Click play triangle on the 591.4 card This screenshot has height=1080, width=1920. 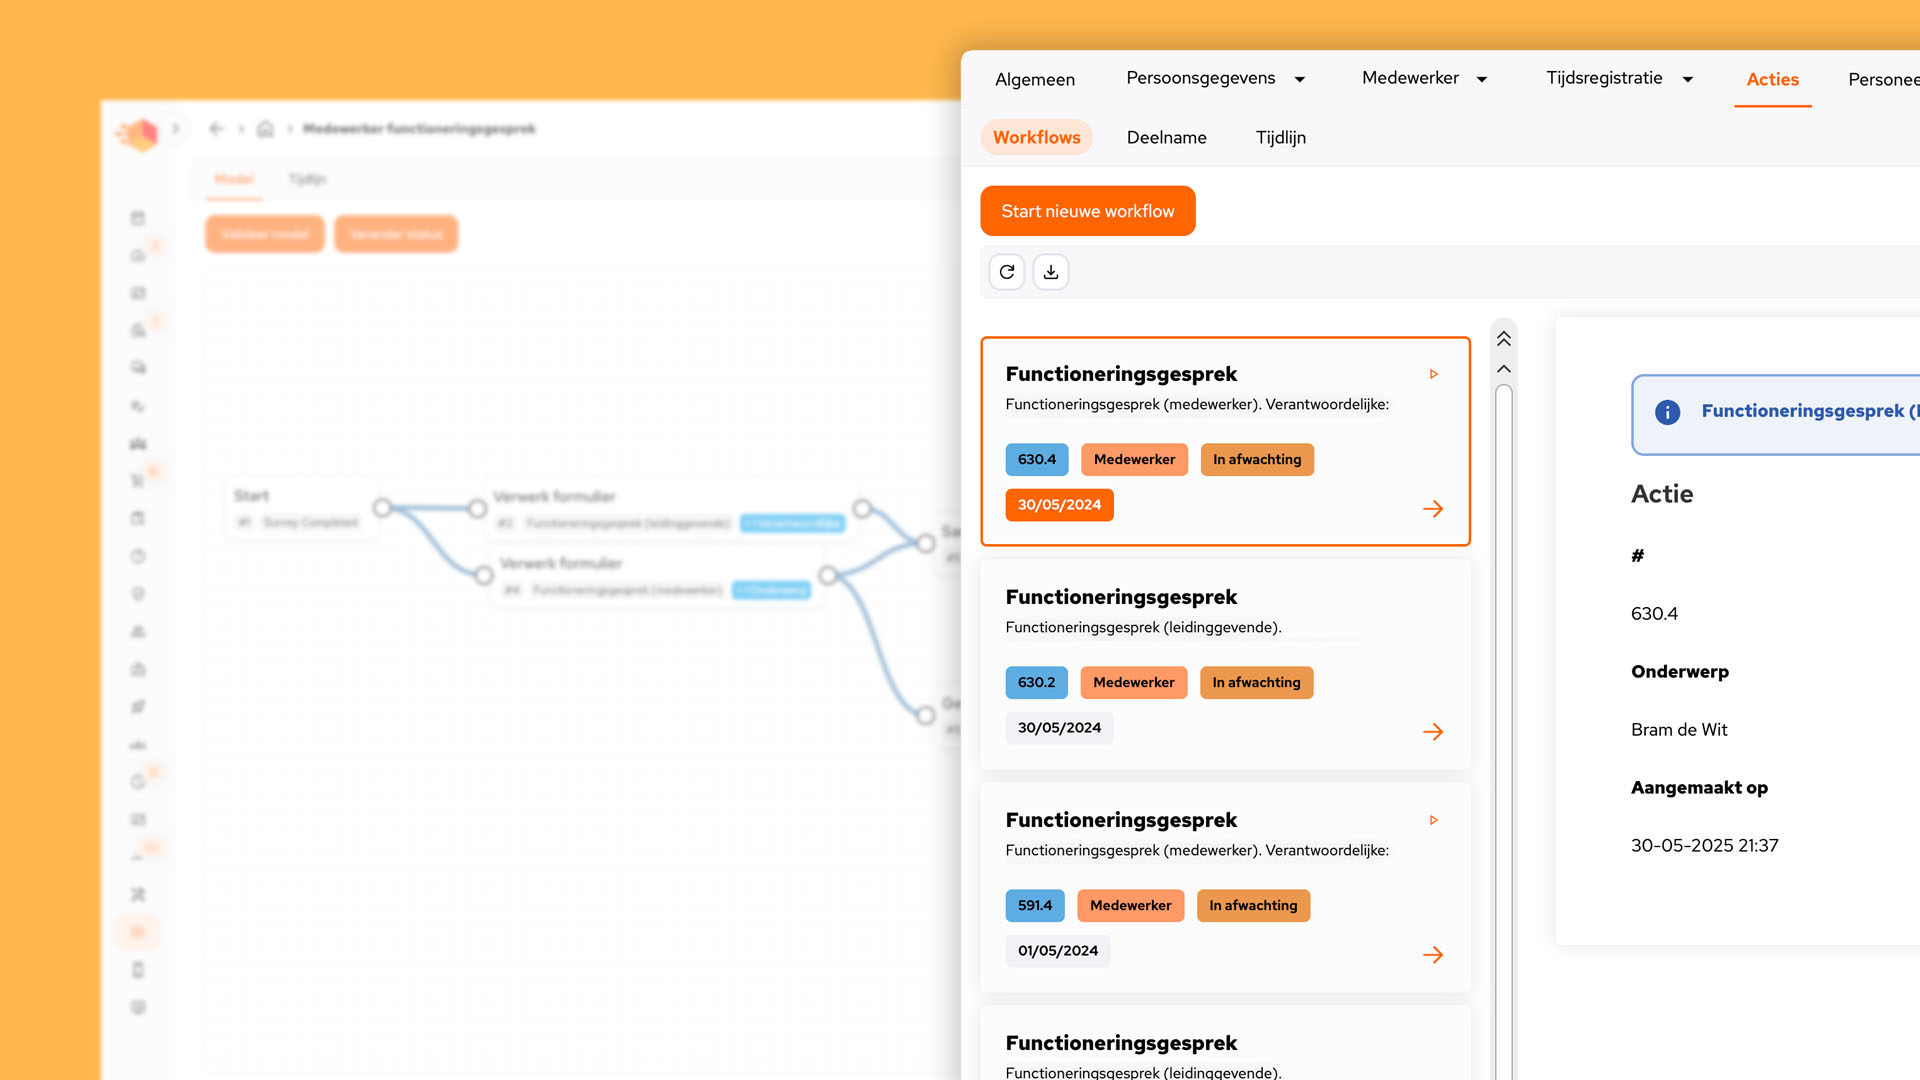tap(1433, 820)
